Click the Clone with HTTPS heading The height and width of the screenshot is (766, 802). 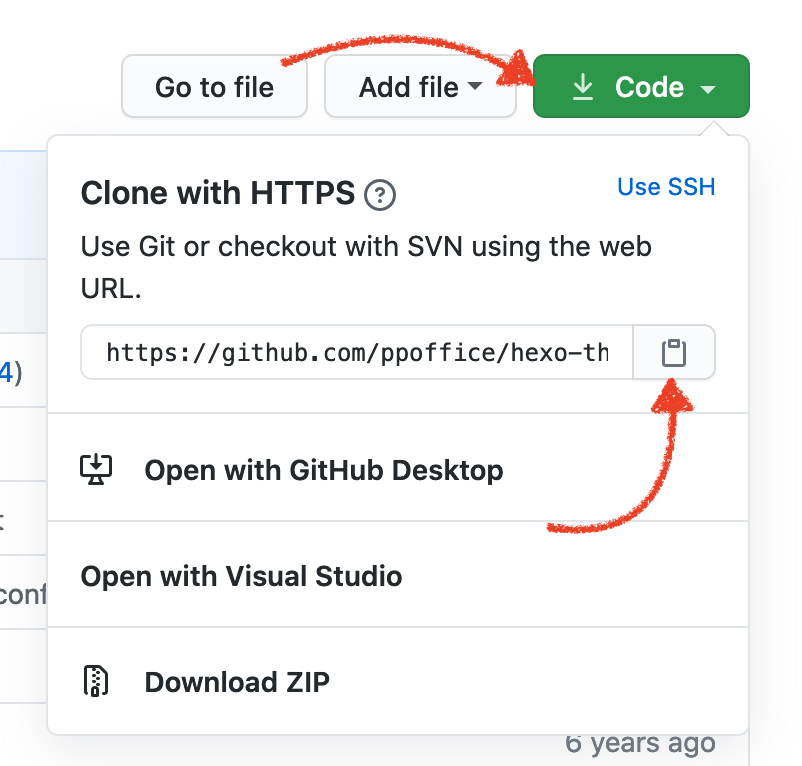217,193
